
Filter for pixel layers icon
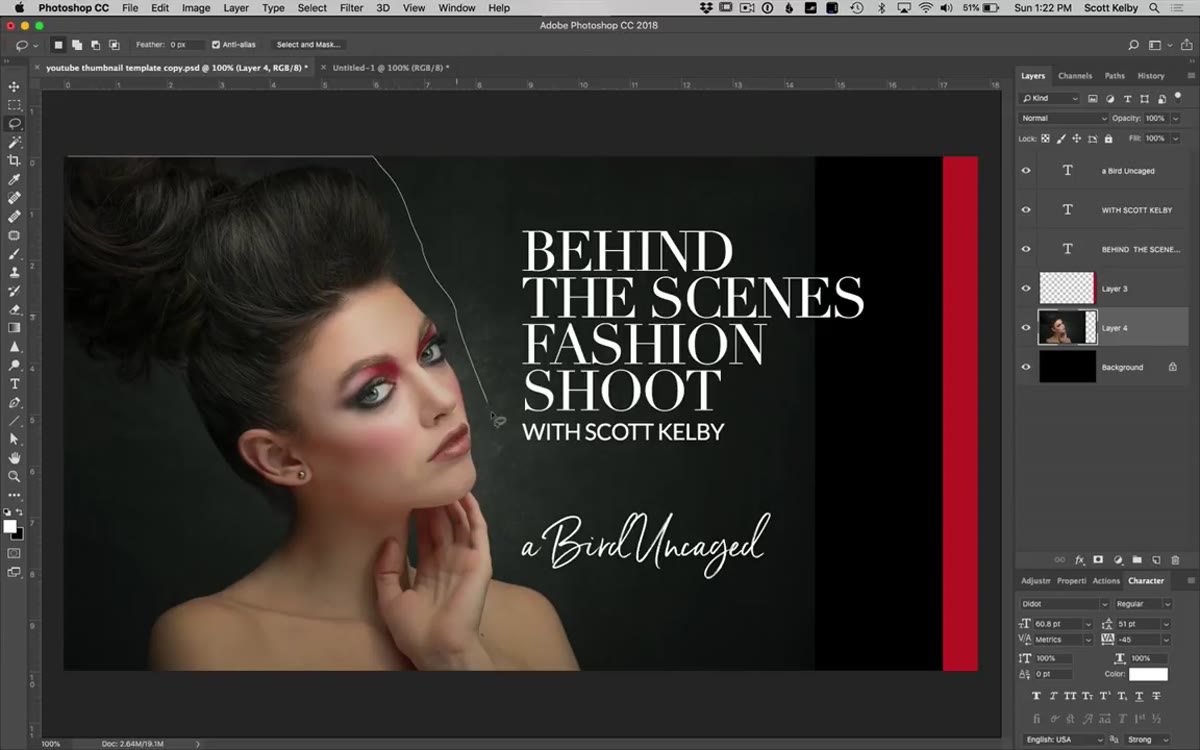pyautogui.click(x=1093, y=99)
